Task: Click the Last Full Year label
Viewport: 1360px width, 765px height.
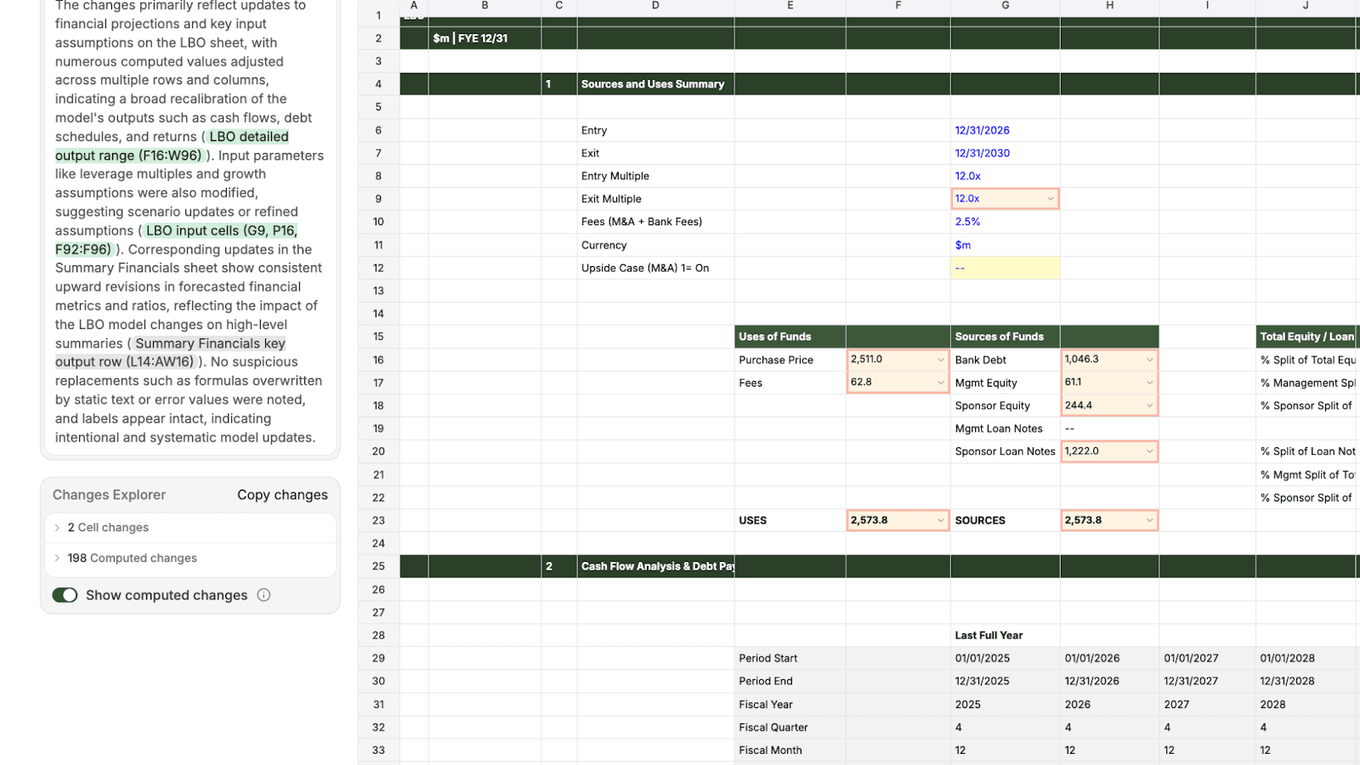Action: 1005,635
